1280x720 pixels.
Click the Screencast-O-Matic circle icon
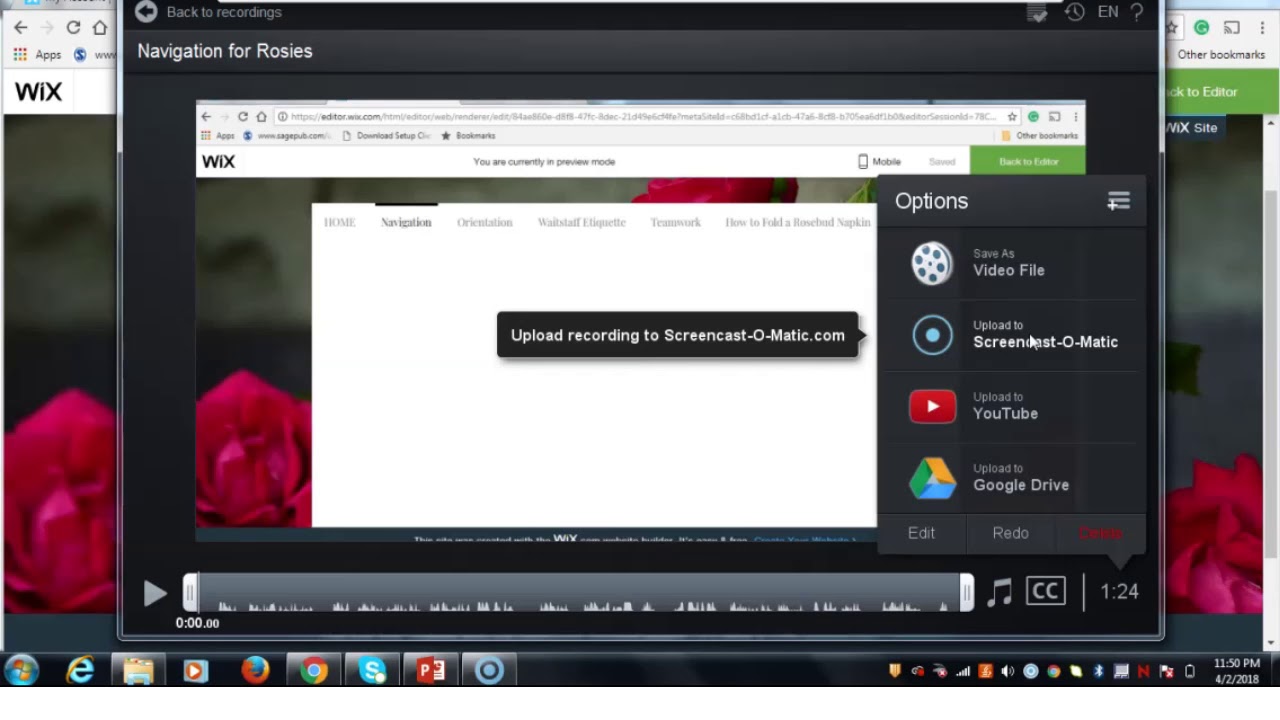(932, 335)
